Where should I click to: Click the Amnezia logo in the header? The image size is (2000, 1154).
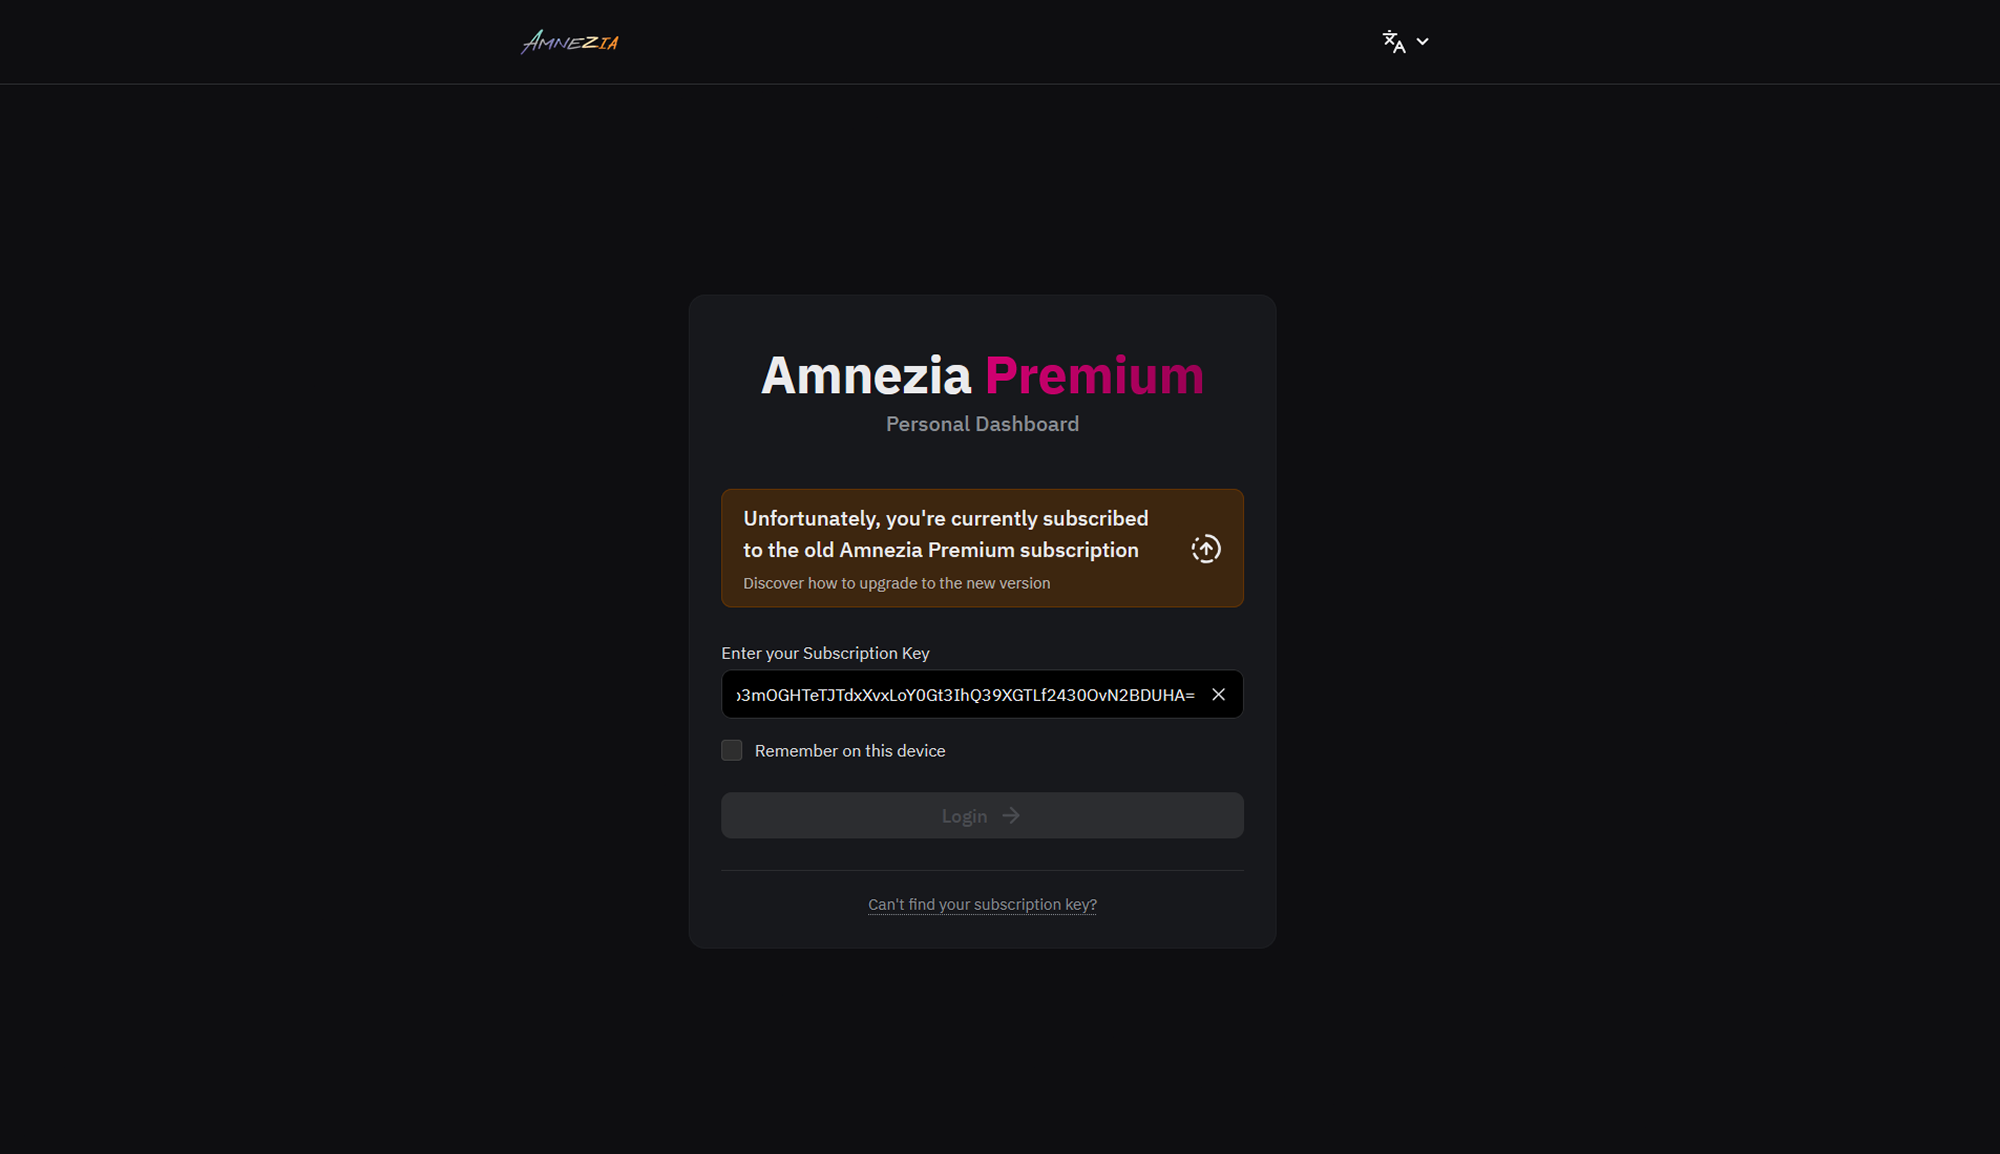point(570,42)
